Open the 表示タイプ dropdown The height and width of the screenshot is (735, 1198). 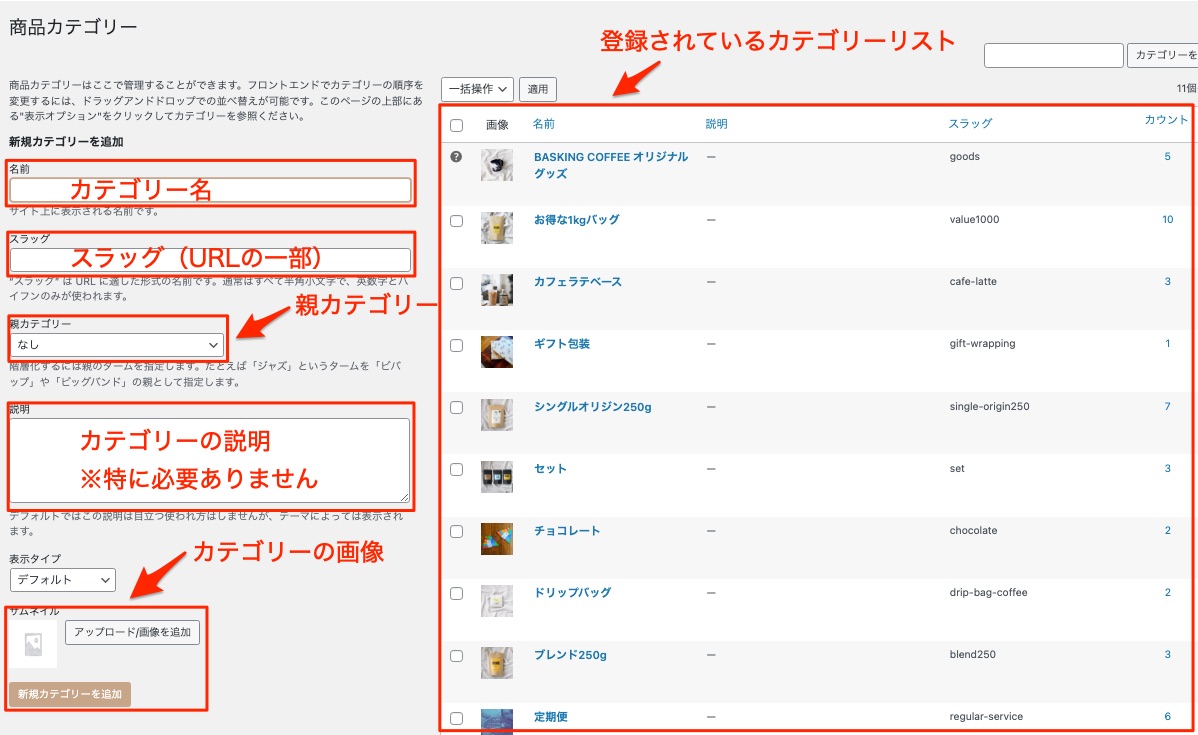click(63, 580)
